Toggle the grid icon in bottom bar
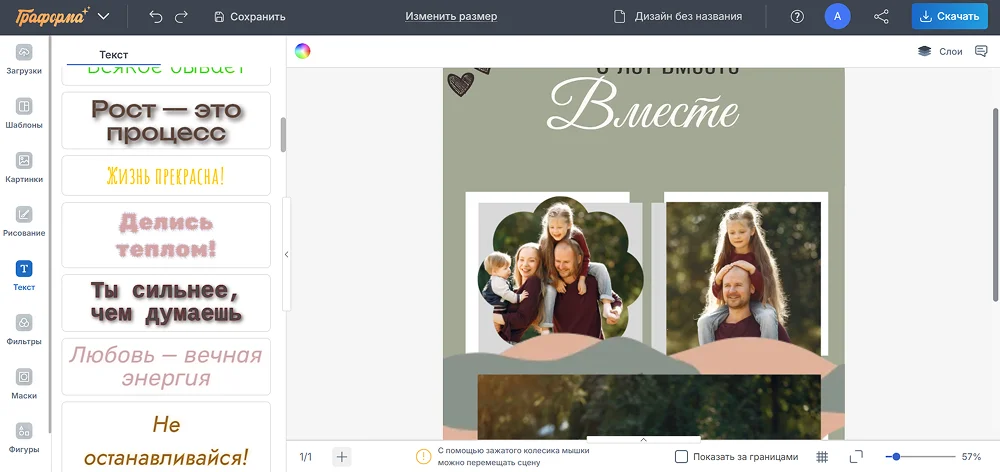Viewport: 1000px width, 472px height. (x=823, y=457)
